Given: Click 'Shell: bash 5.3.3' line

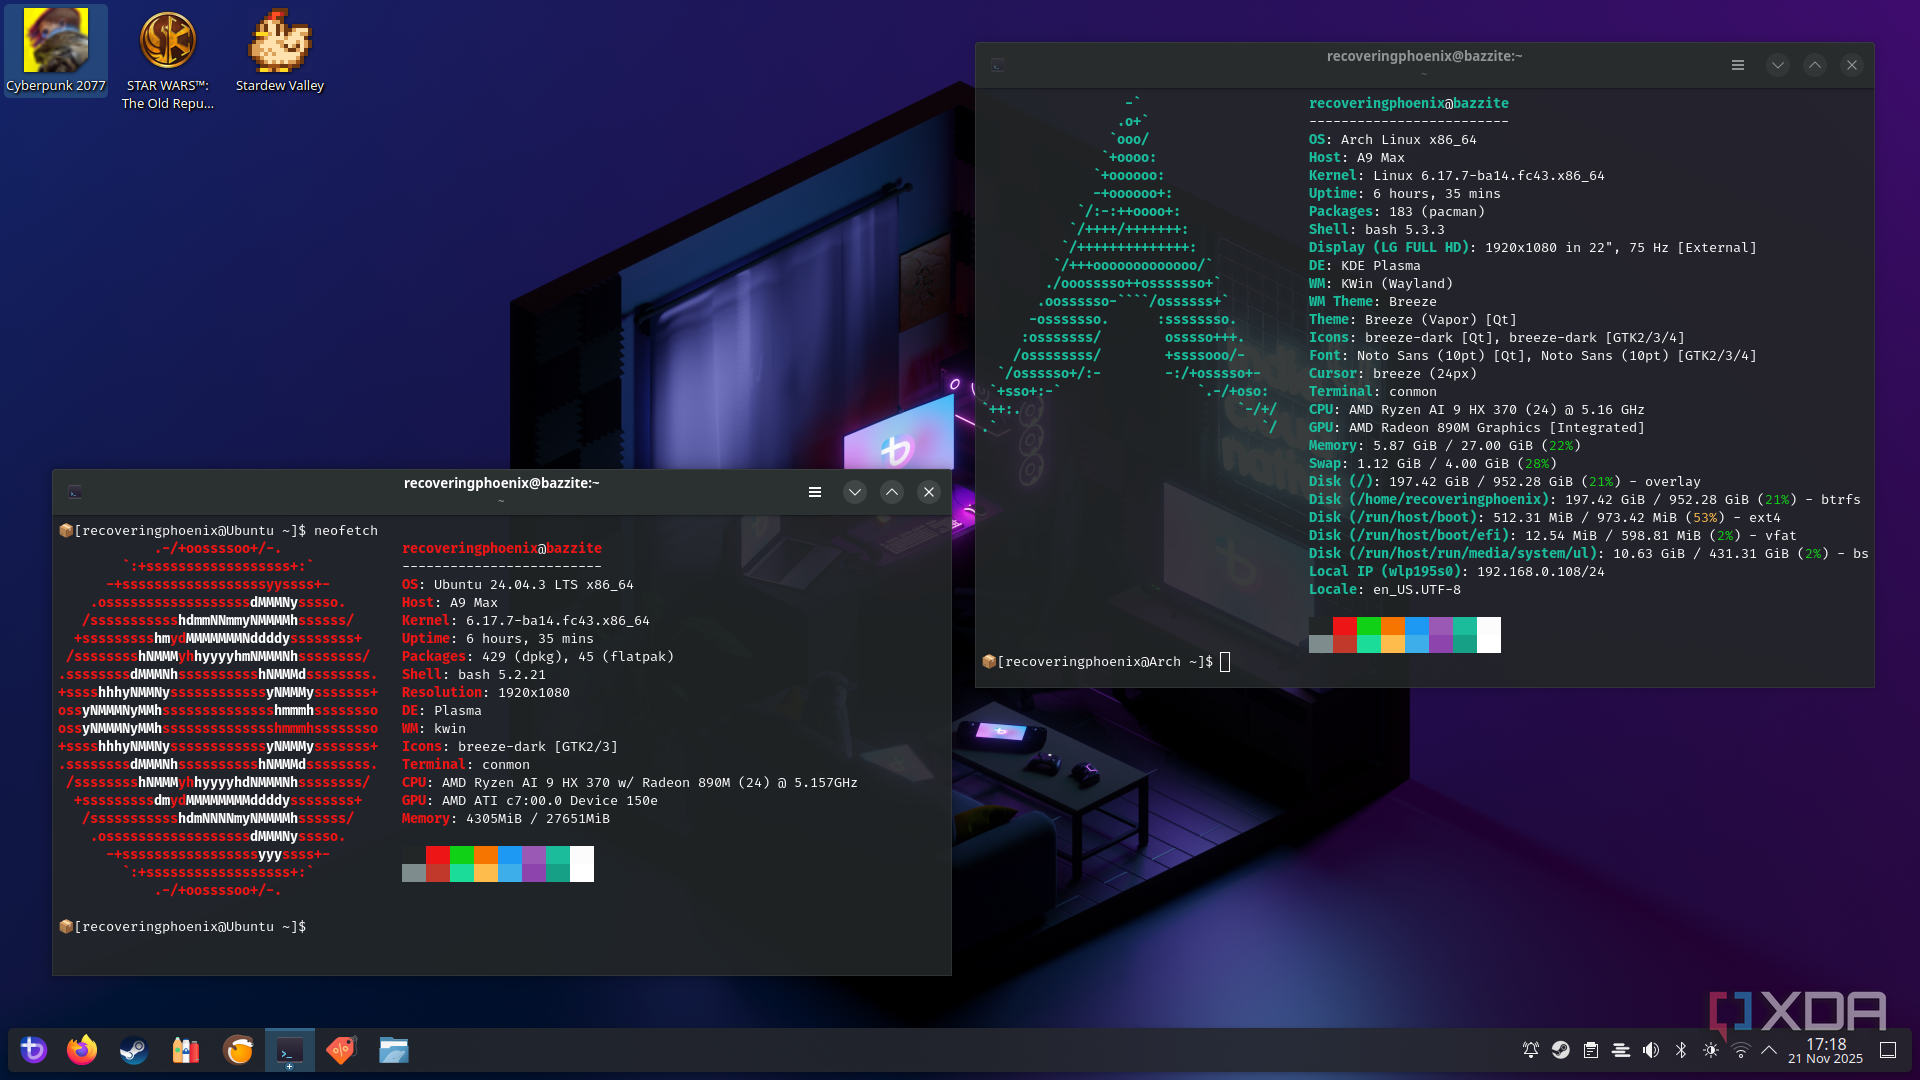Looking at the screenshot, I should [1377, 230].
